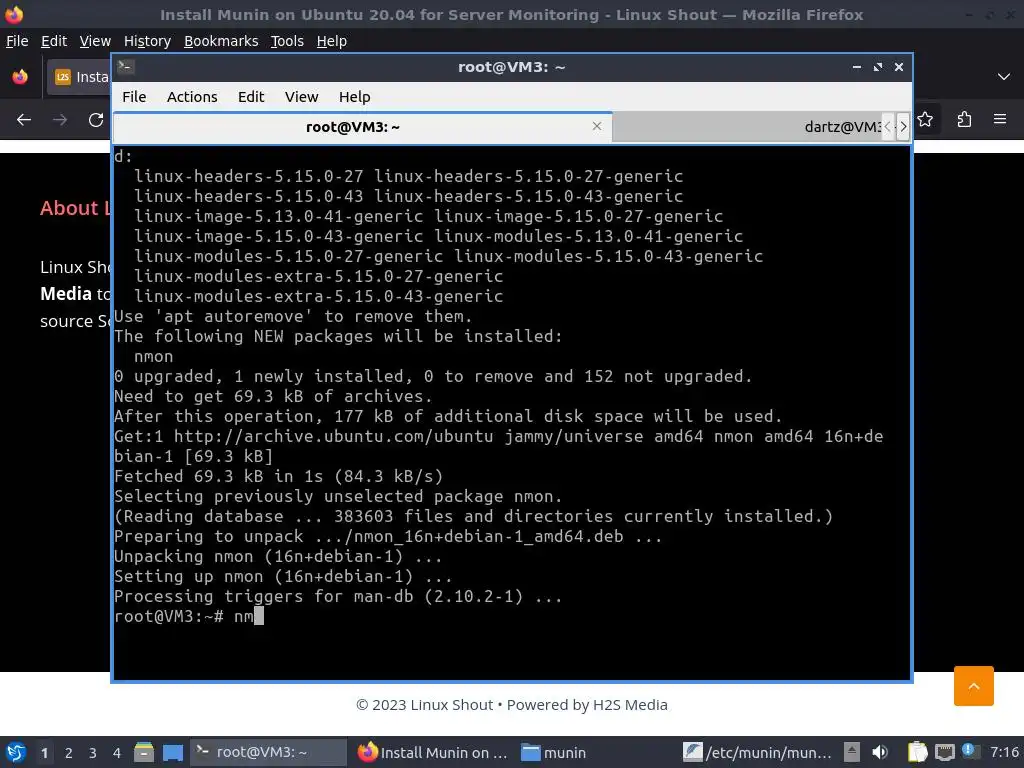Expand Firefox list all tabs chevron
The height and width of the screenshot is (768, 1024).
pyautogui.click(x=1004, y=77)
